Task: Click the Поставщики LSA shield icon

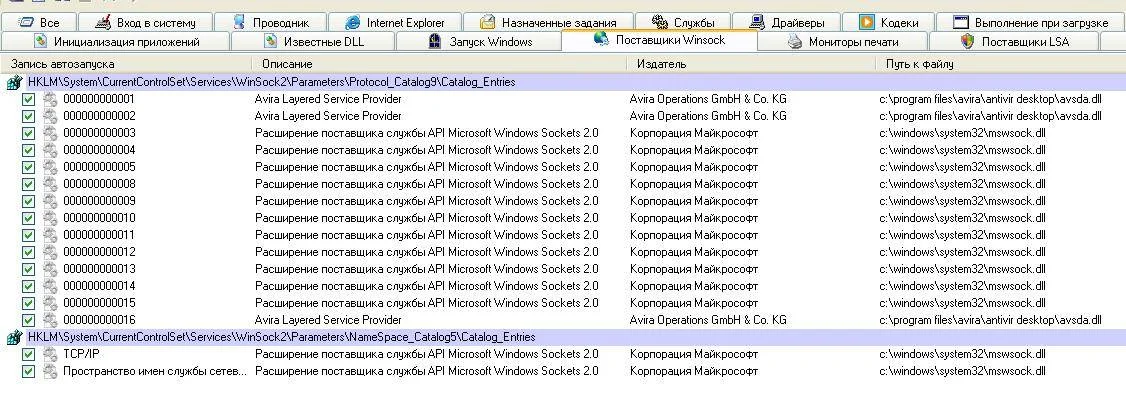Action: pos(967,41)
